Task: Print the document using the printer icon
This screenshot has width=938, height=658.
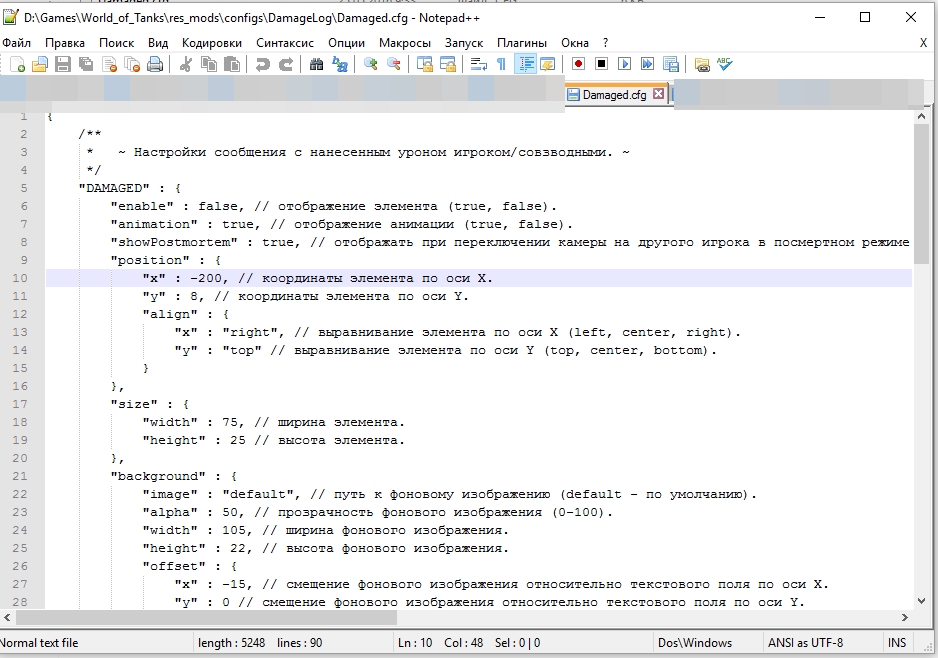Action: coord(155,64)
